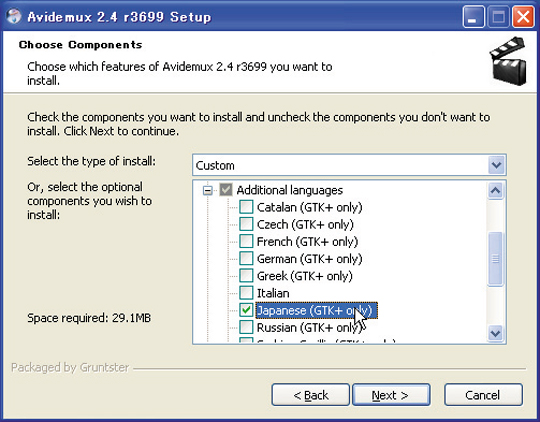Uncheck the Japanese (GTK+ only) checkbox

click(246, 310)
